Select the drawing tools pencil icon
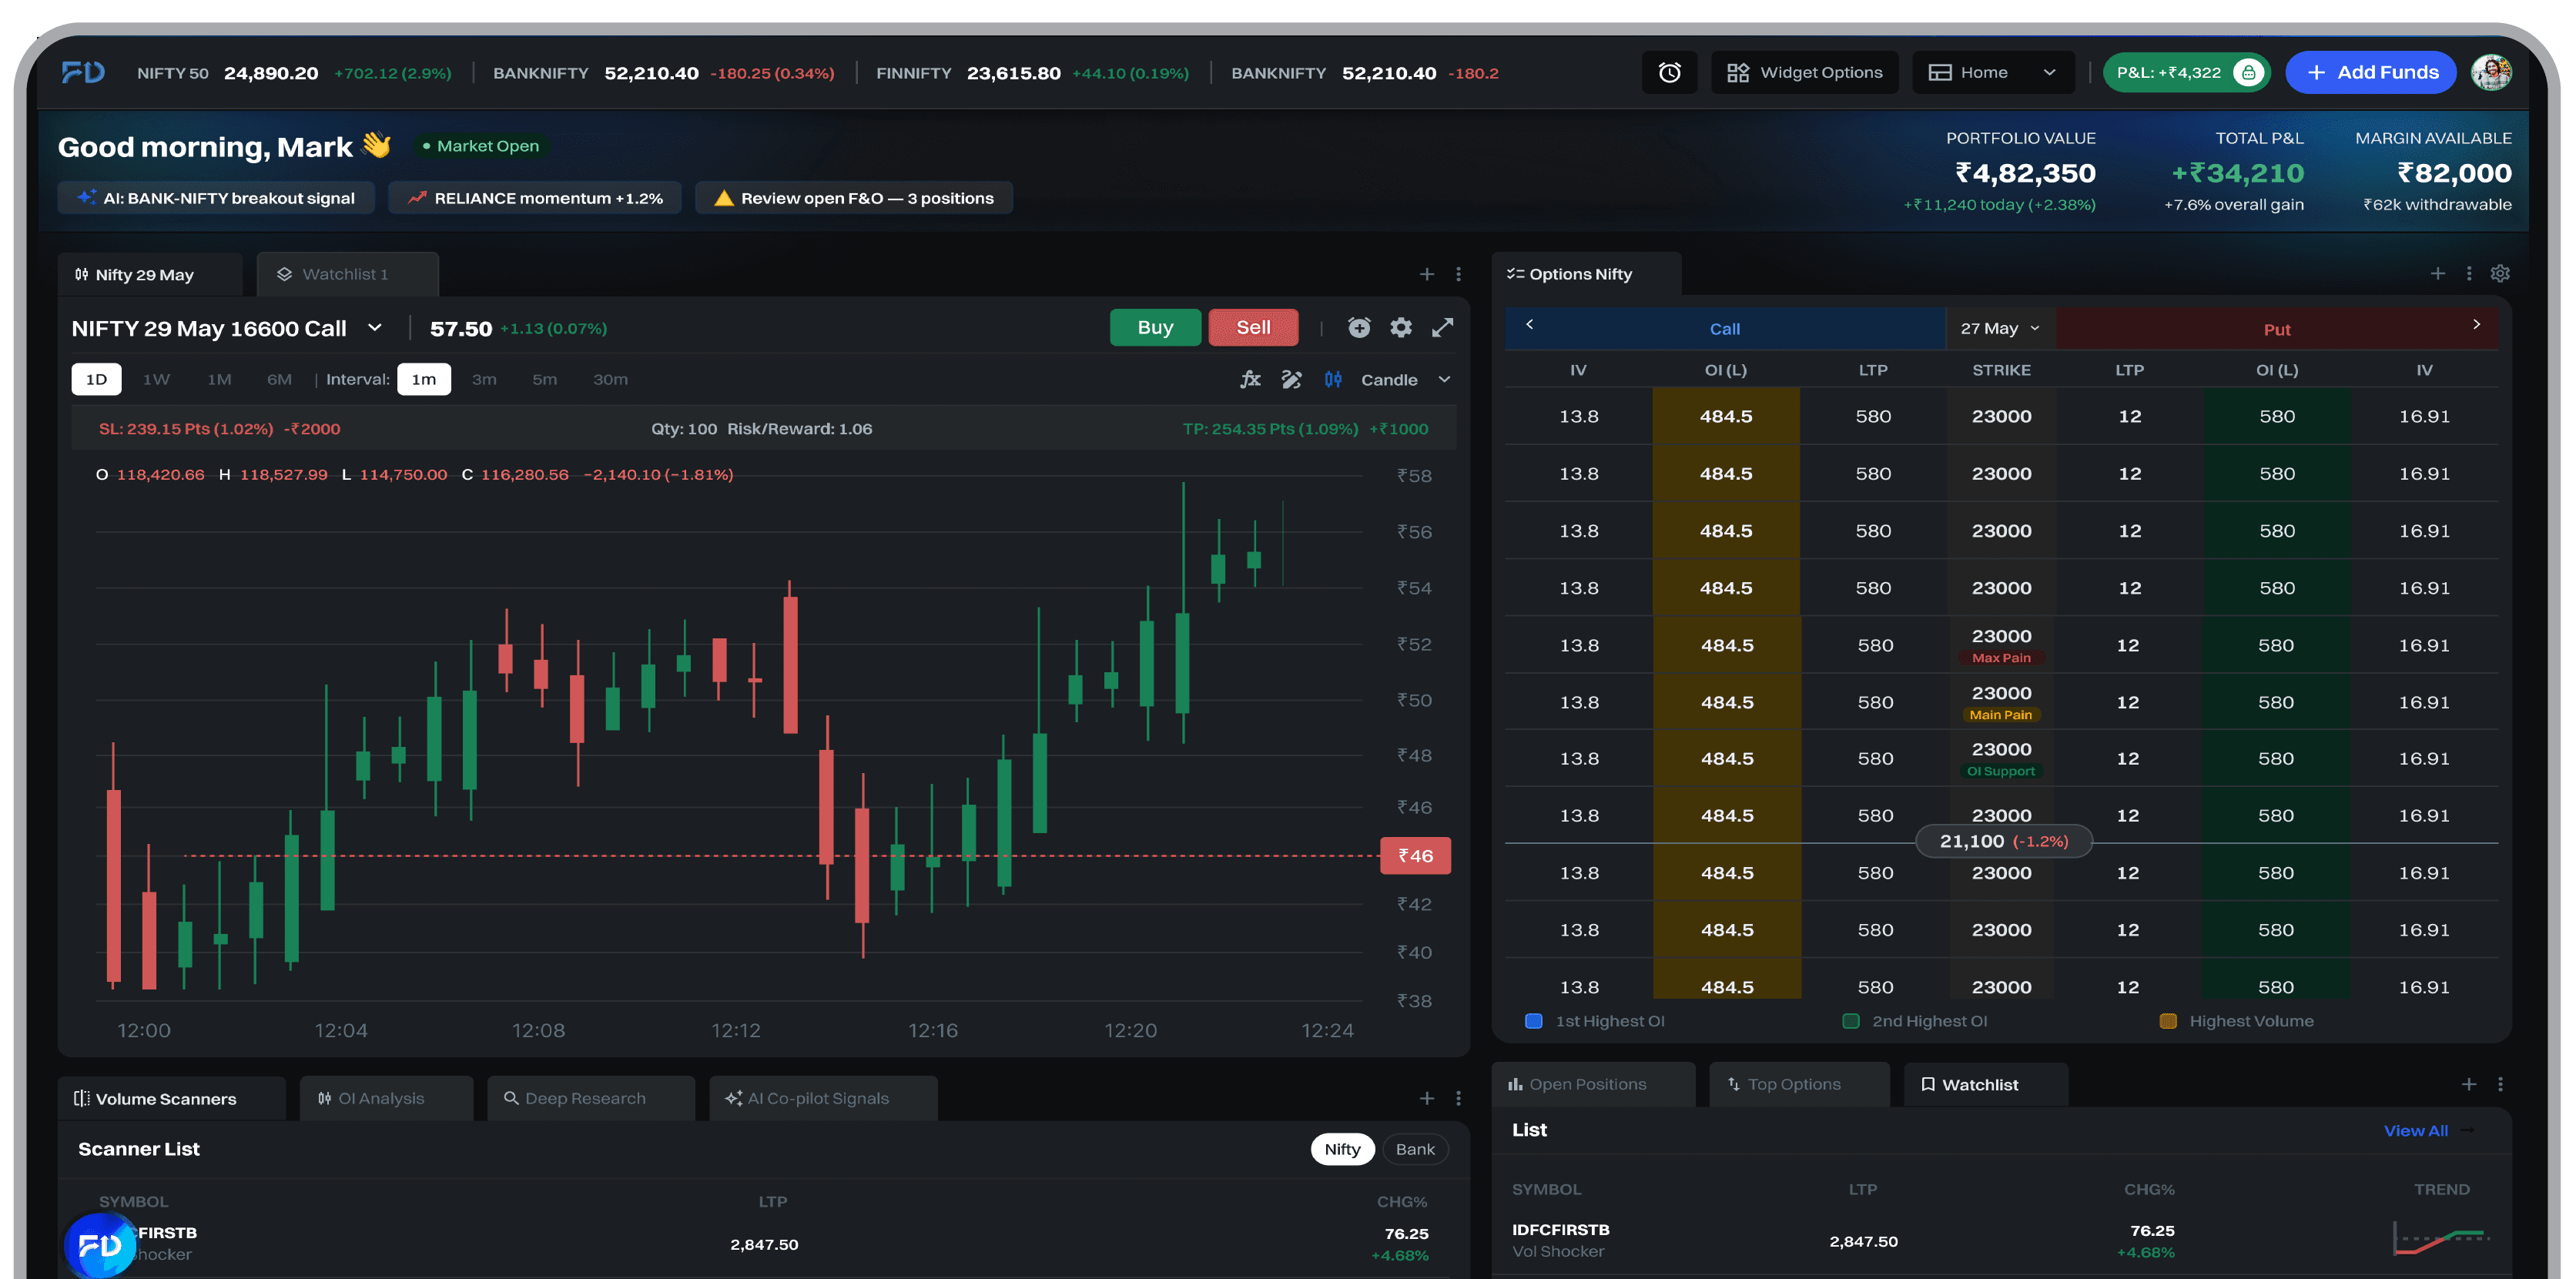Image resolution: width=2576 pixels, height=1279 pixels. (x=1291, y=379)
